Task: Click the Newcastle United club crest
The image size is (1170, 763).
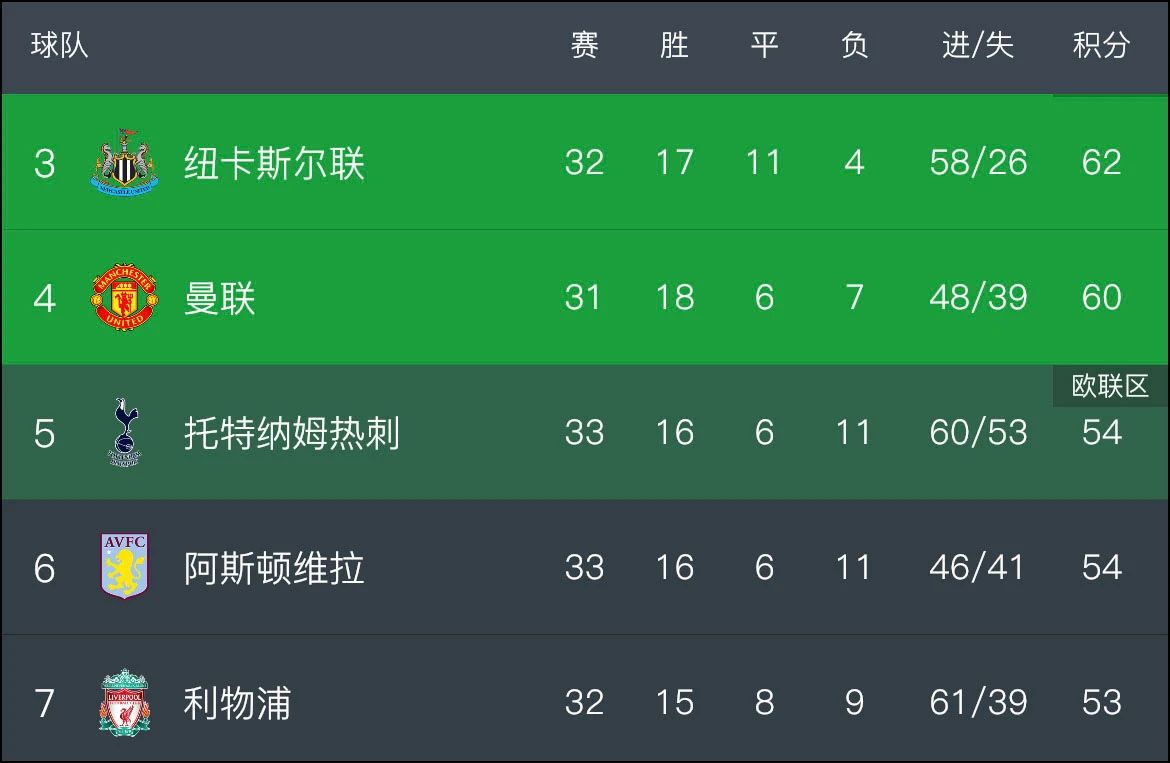Action: [125, 163]
